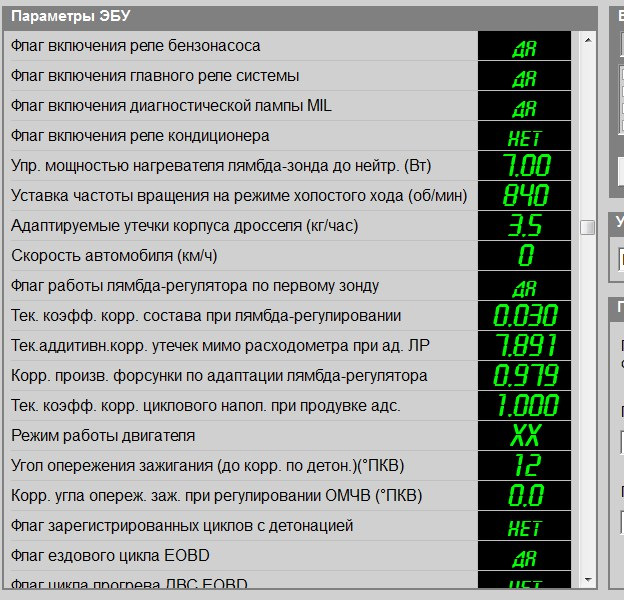
Task: Select the lambda regulator first probe flag
Action: 240,286
